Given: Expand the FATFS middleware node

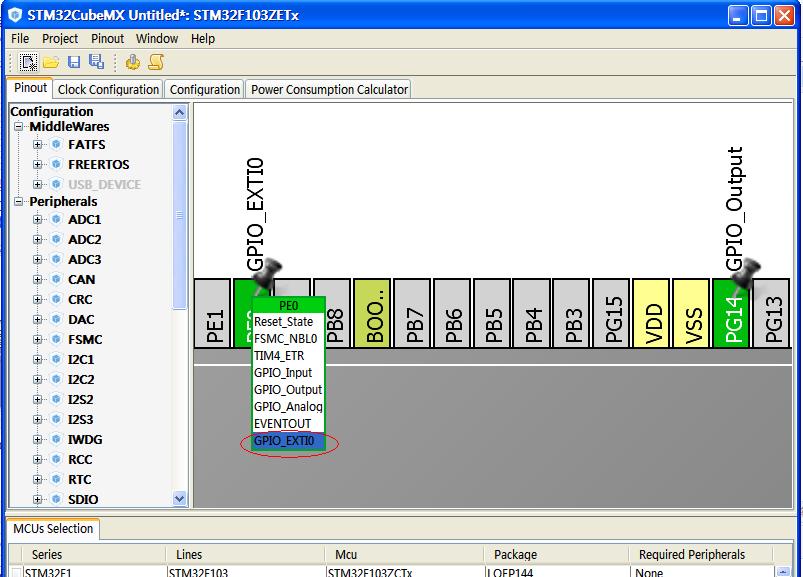Looking at the screenshot, I should point(38,145).
